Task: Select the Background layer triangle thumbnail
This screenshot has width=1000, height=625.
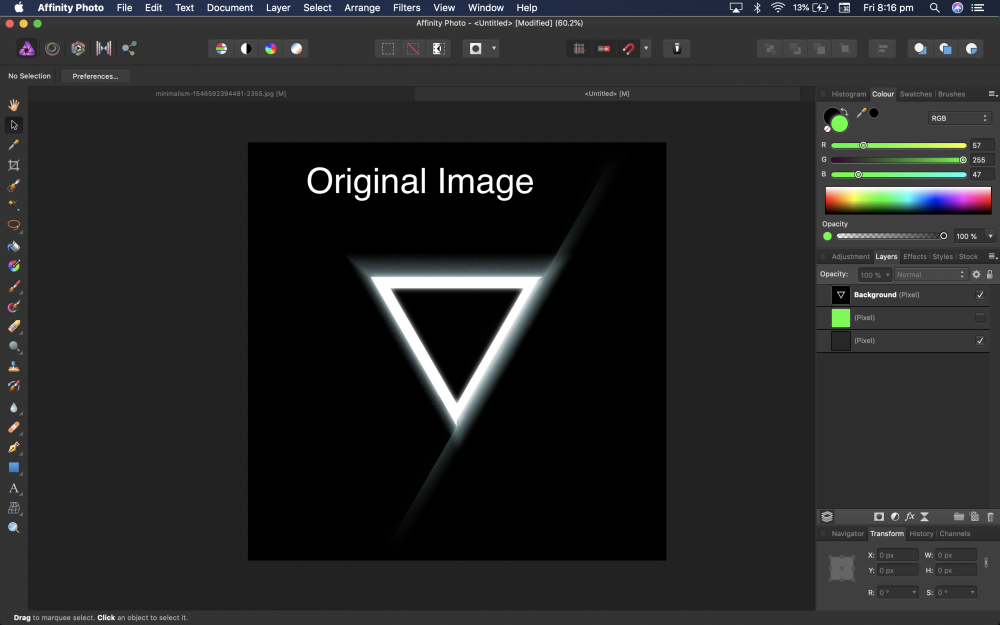Action: click(x=840, y=294)
